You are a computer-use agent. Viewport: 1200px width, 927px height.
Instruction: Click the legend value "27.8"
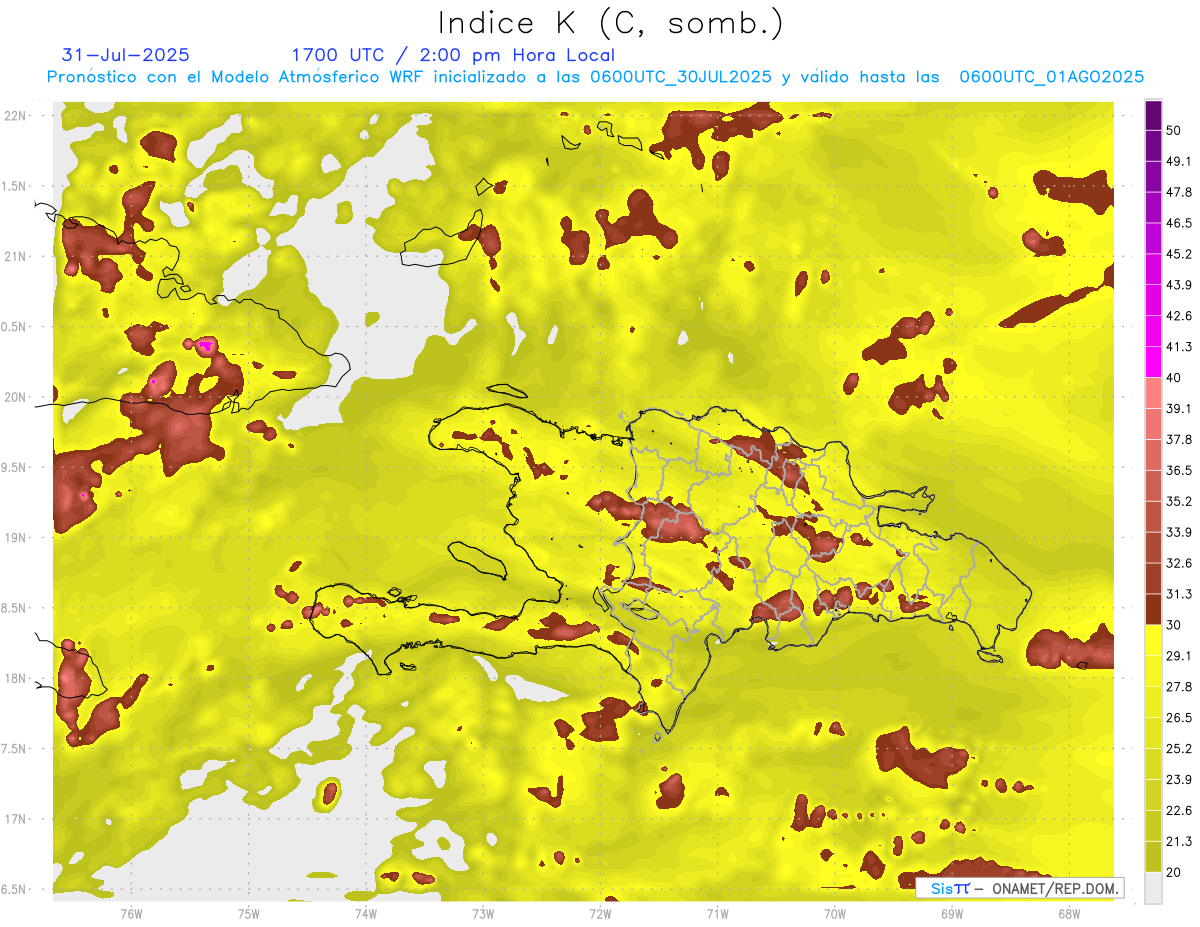click(1179, 687)
